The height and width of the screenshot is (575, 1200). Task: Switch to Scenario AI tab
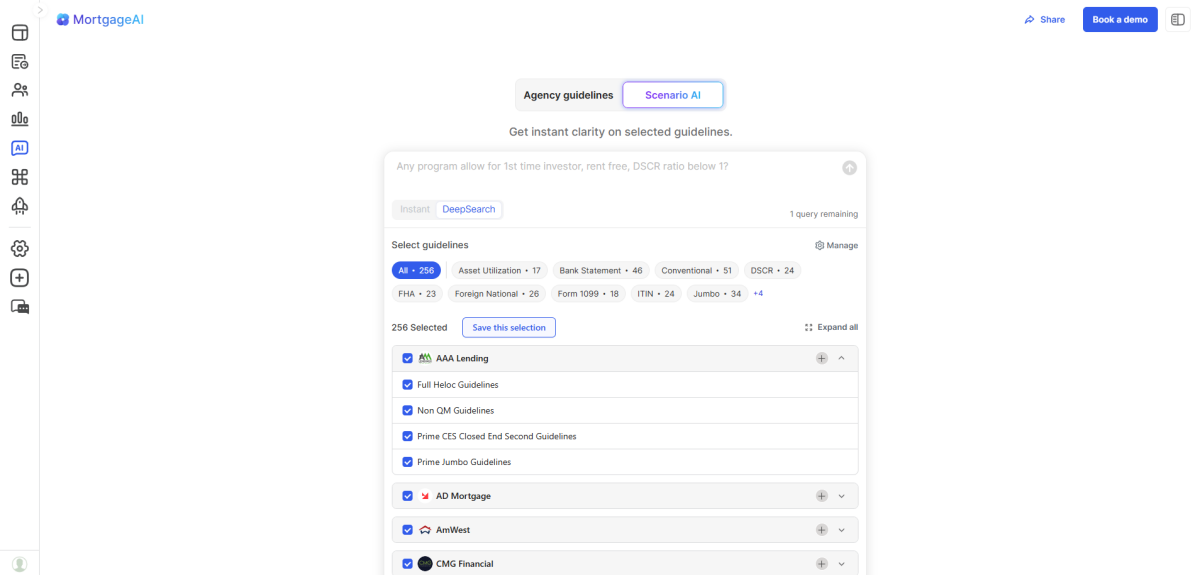click(x=673, y=95)
